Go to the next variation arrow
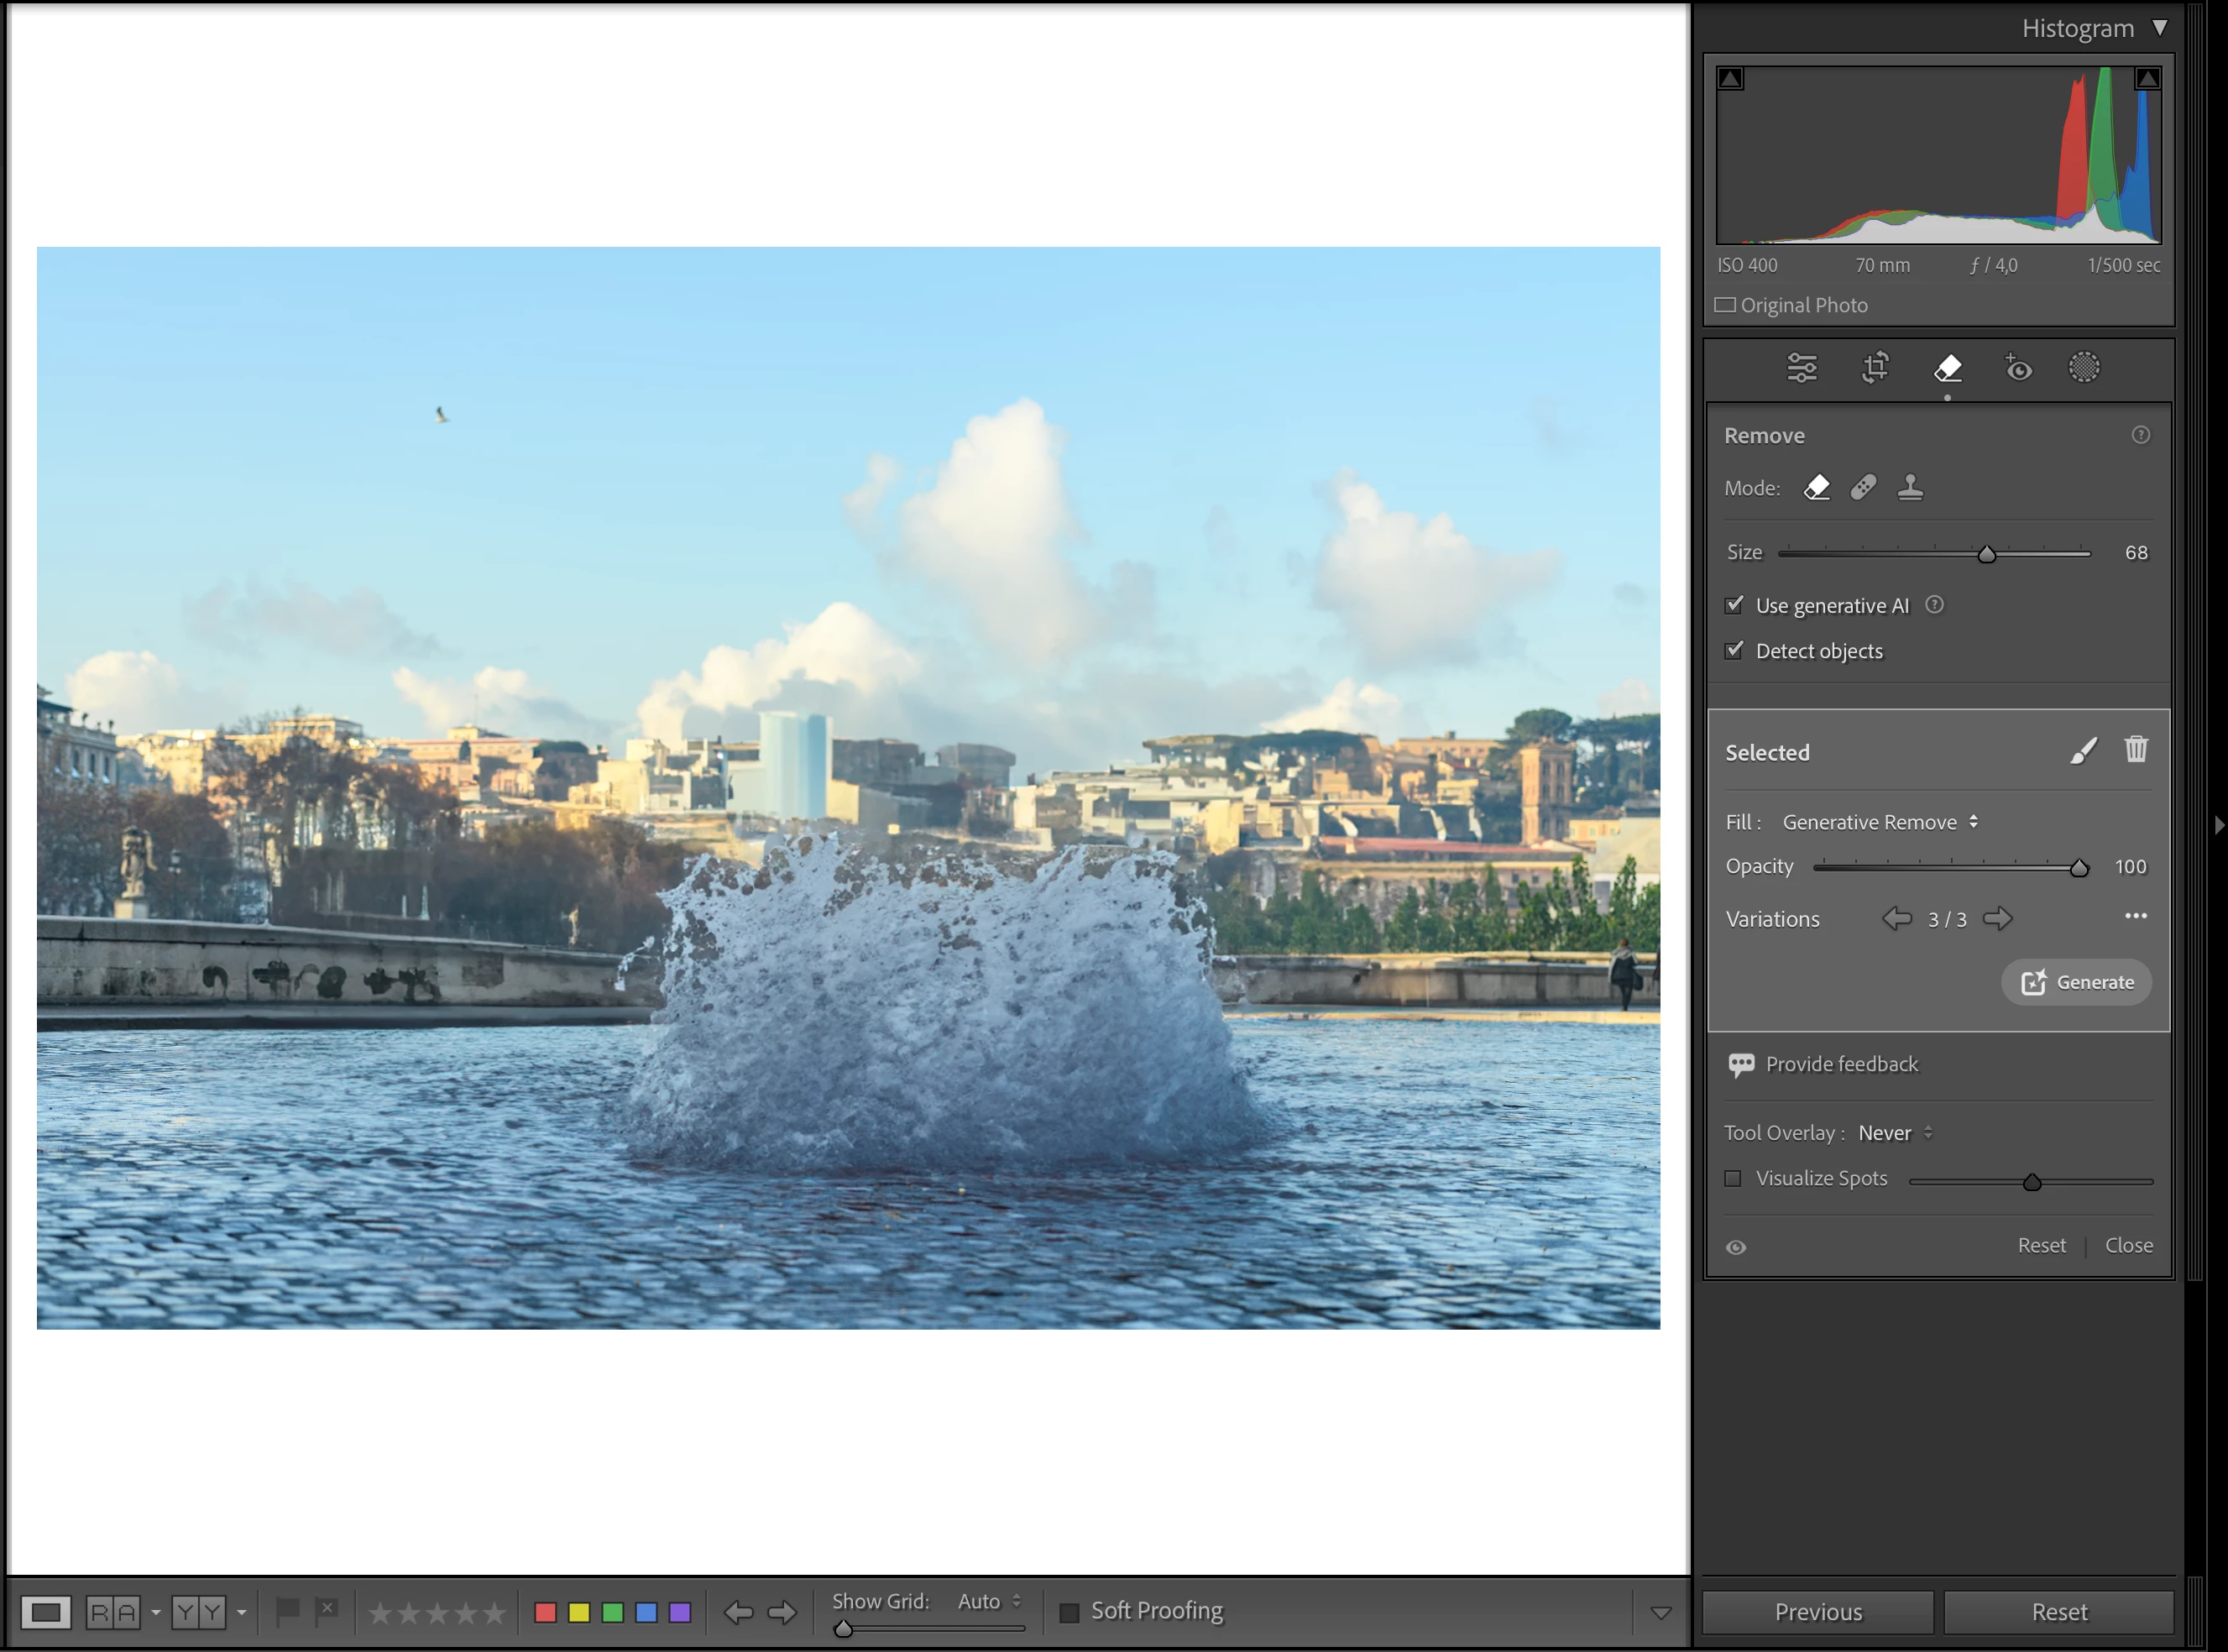The width and height of the screenshot is (2228, 1652). point(1998,919)
